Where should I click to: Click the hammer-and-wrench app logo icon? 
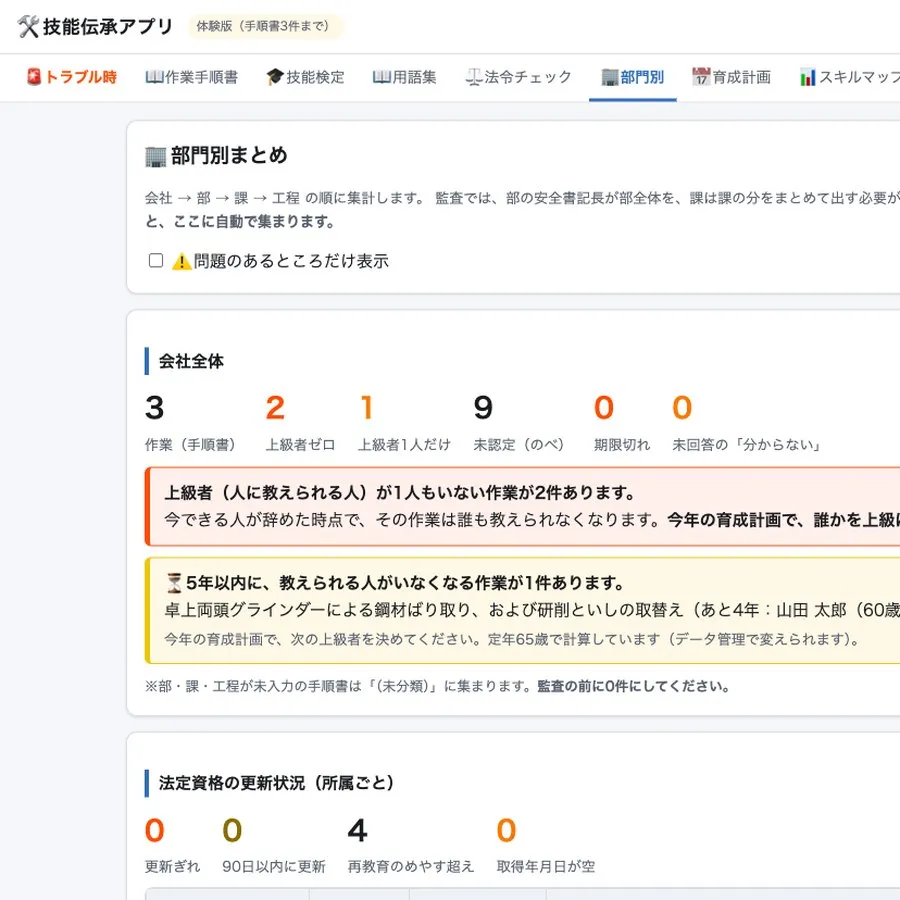pyautogui.click(x=28, y=26)
